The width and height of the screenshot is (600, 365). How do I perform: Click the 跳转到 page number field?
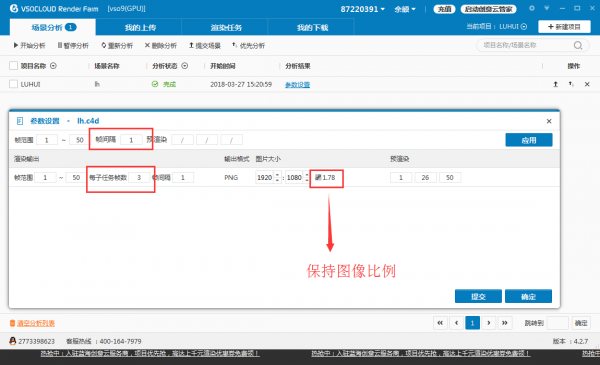point(558,323)
